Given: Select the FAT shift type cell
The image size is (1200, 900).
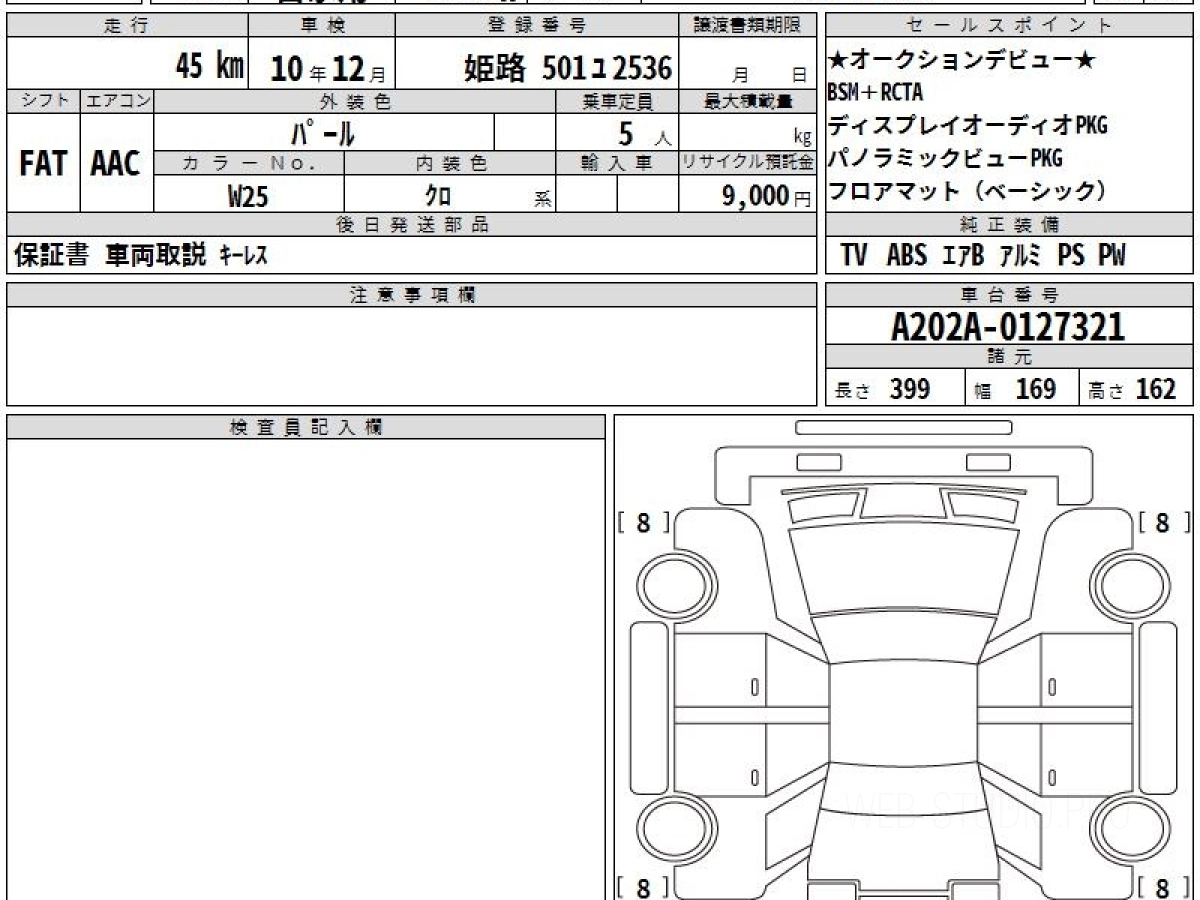Looking at the screenshot, I should point(43,163).
